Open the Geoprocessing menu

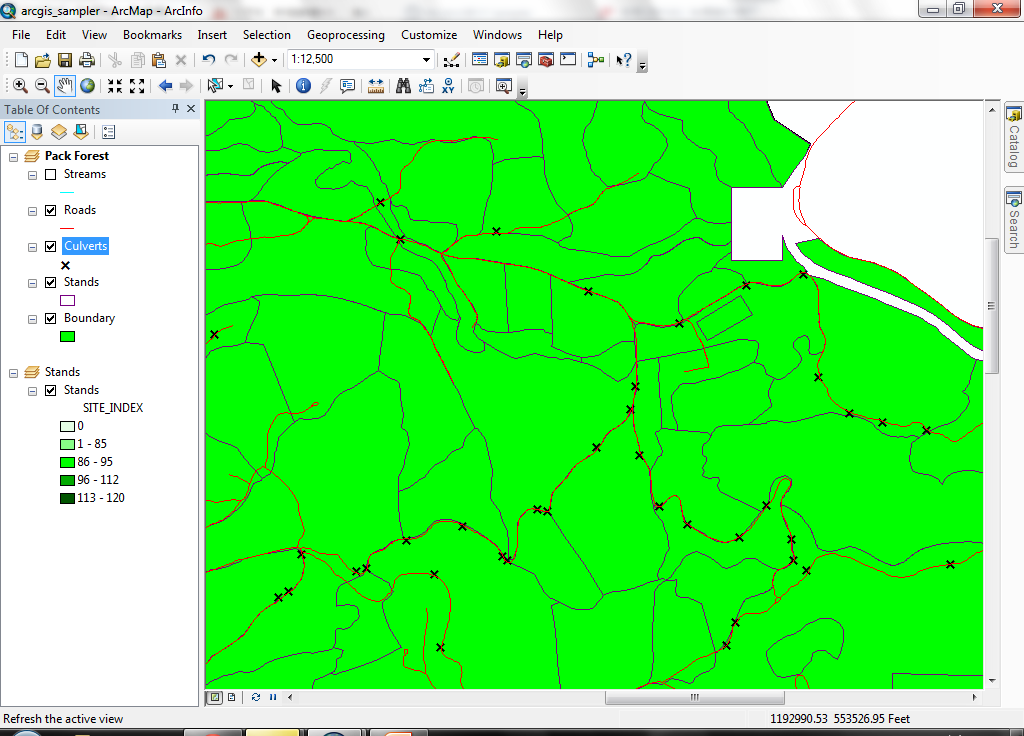click(345, 34)
